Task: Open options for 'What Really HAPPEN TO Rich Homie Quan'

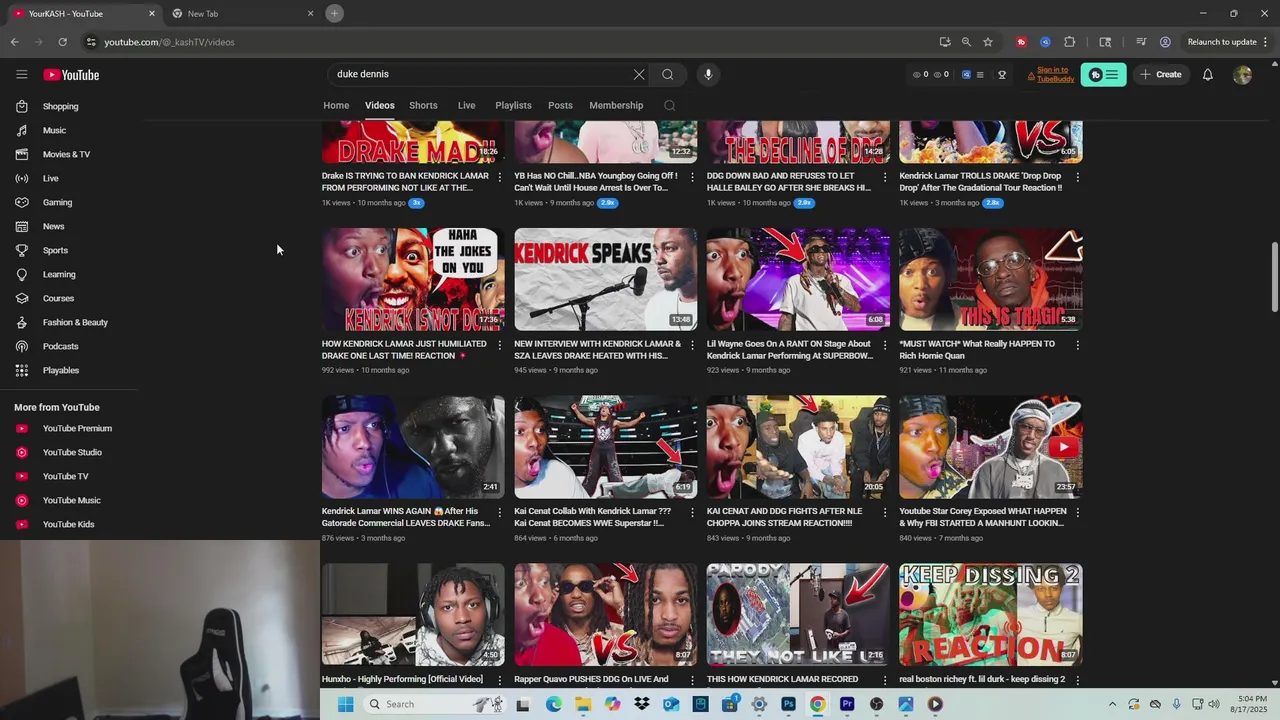Action: tap(1077, 345)
